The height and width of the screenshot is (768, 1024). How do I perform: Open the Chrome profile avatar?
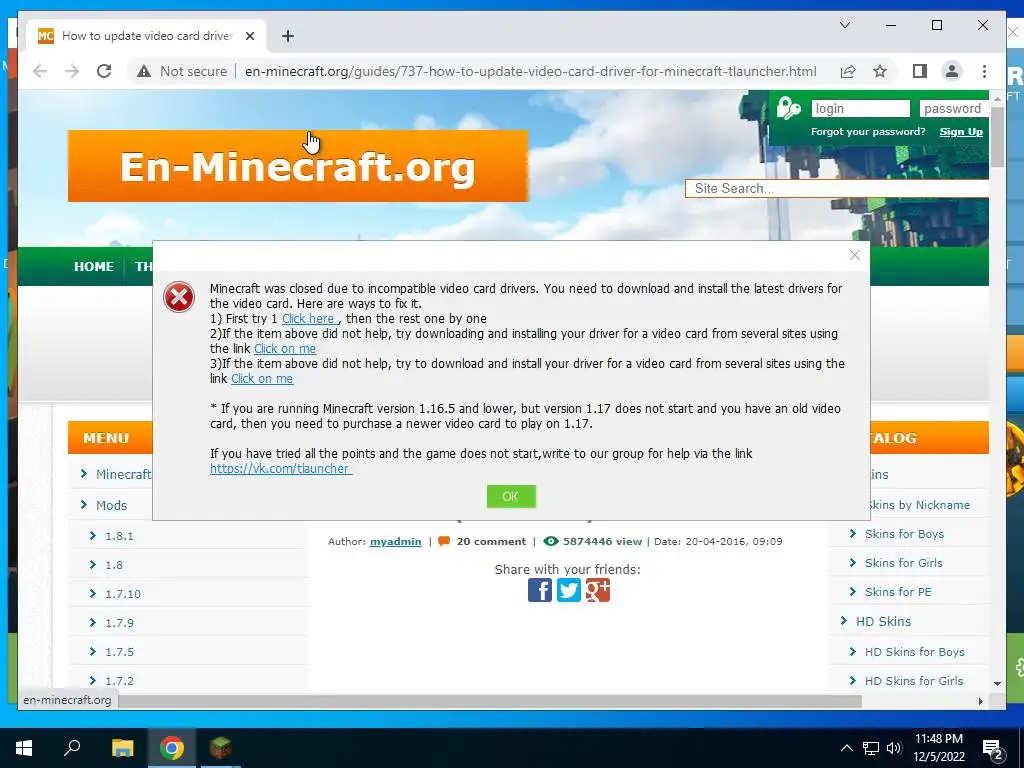pyautogui.click(x=952, y=71)
